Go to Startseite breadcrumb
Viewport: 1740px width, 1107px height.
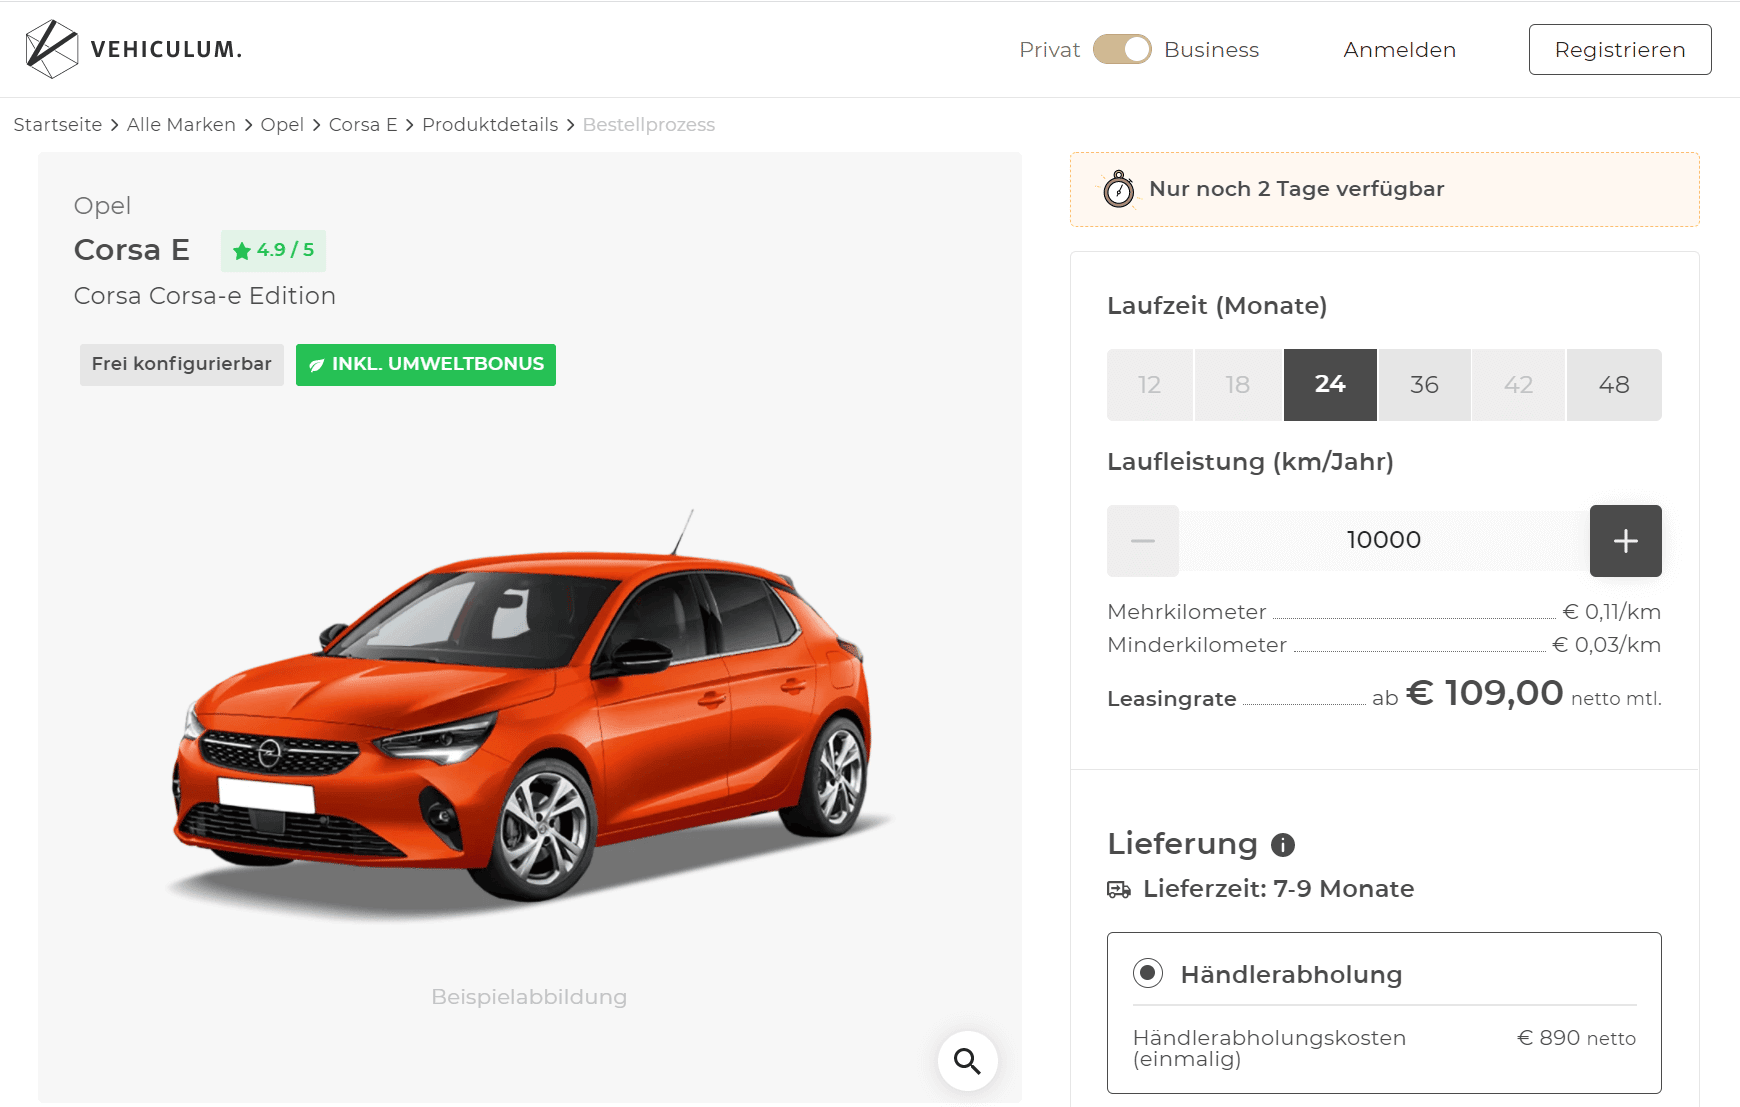point(58,125)
